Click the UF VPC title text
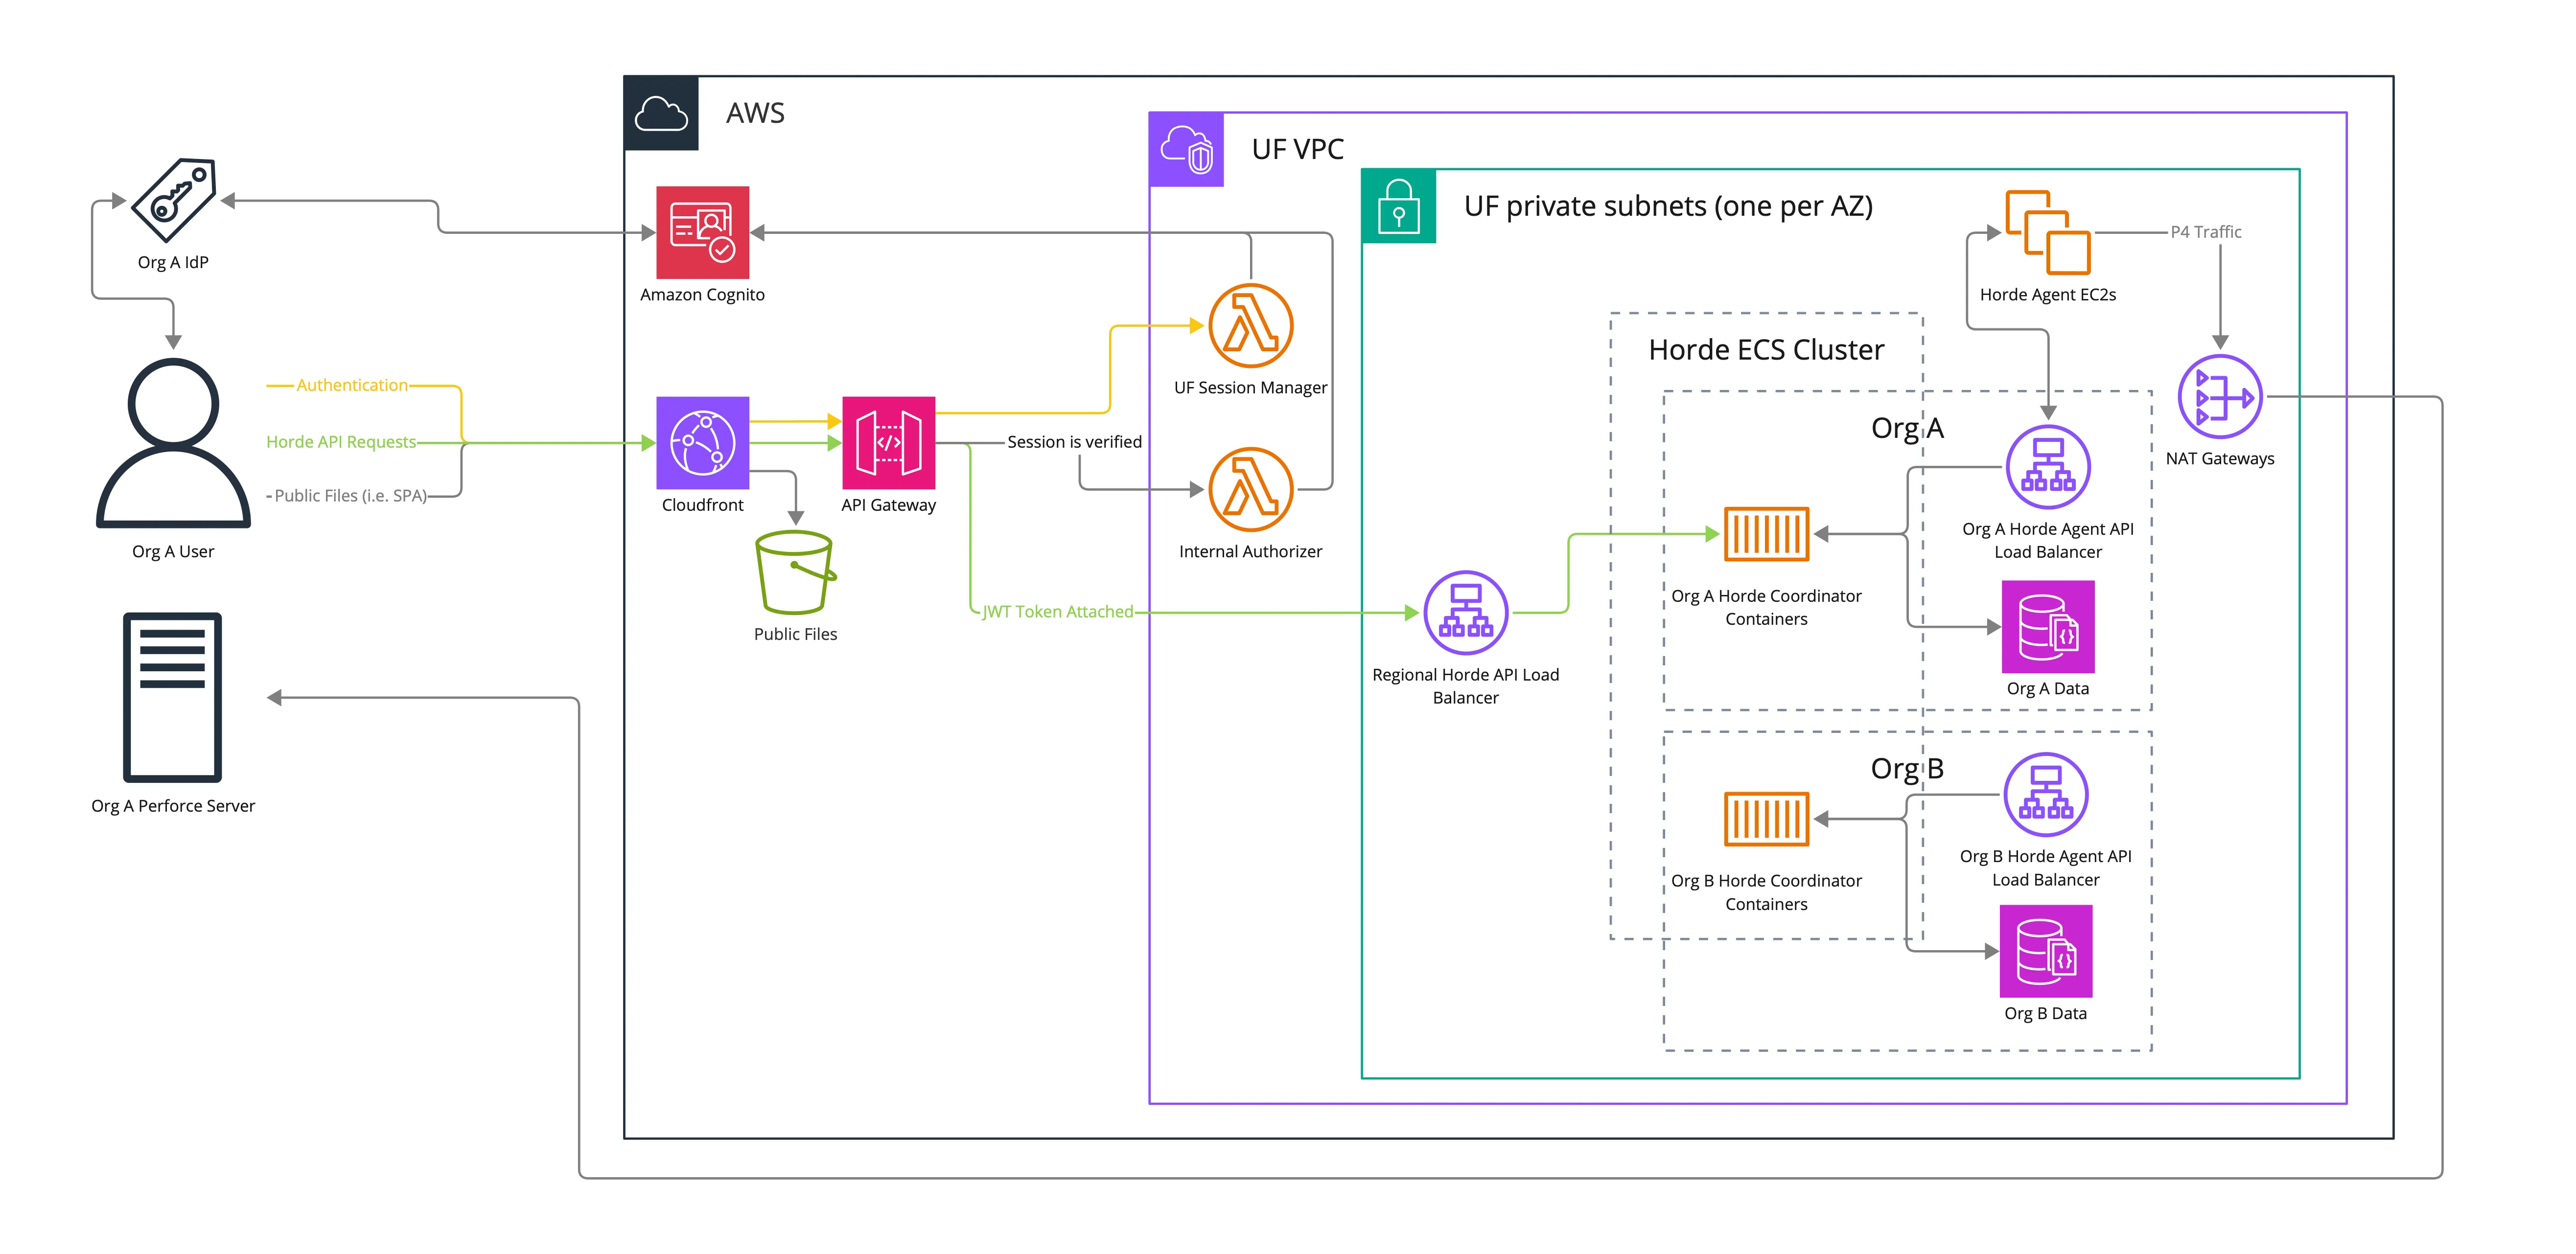Screen dimensions: 2576x1254 1298,150
